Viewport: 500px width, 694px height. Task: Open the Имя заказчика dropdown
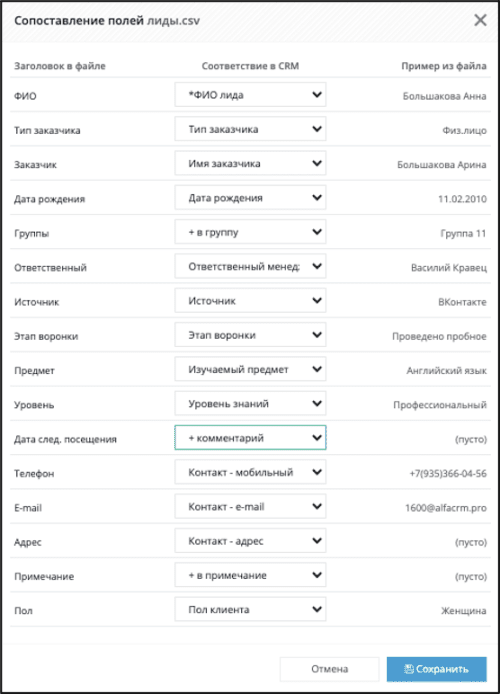tap(250, 163)
